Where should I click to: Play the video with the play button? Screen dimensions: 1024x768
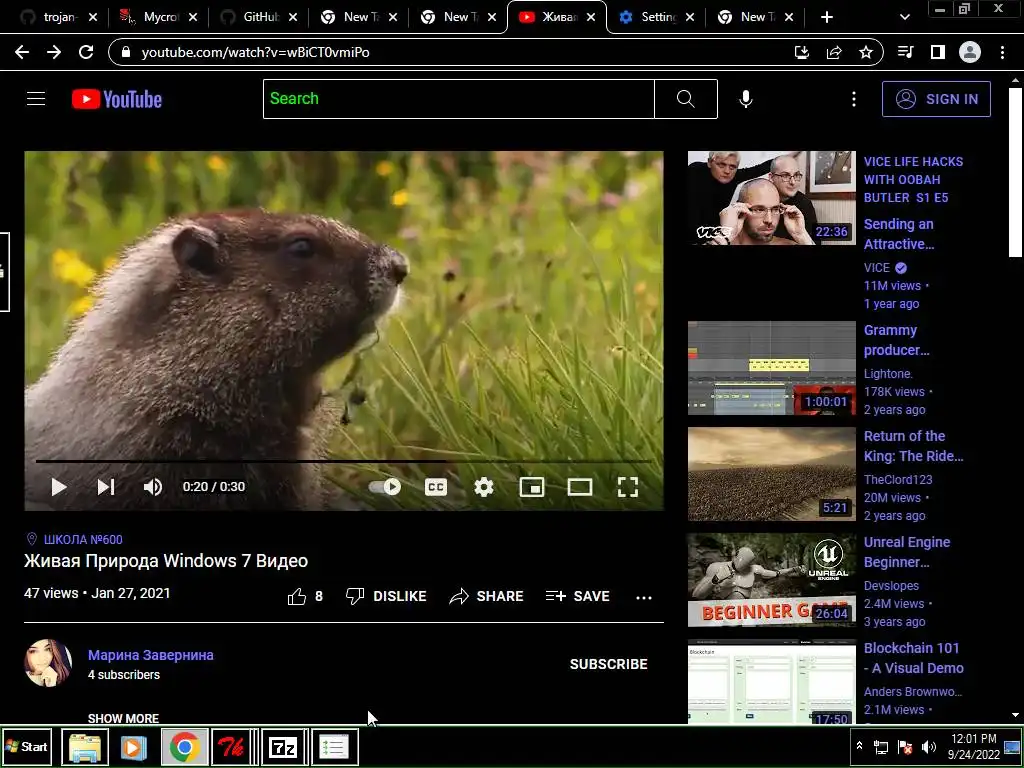59,487
